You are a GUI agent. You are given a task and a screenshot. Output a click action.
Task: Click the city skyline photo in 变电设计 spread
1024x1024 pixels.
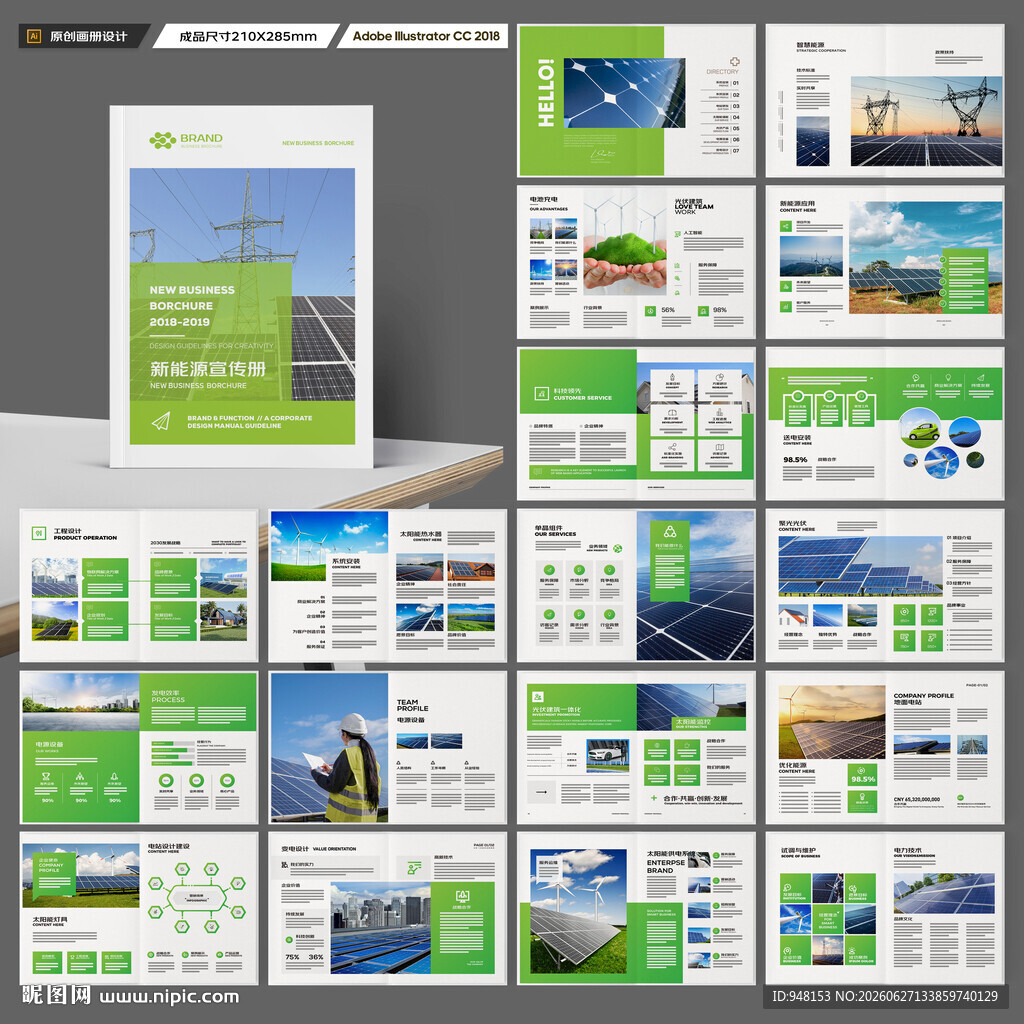[381, 927]
